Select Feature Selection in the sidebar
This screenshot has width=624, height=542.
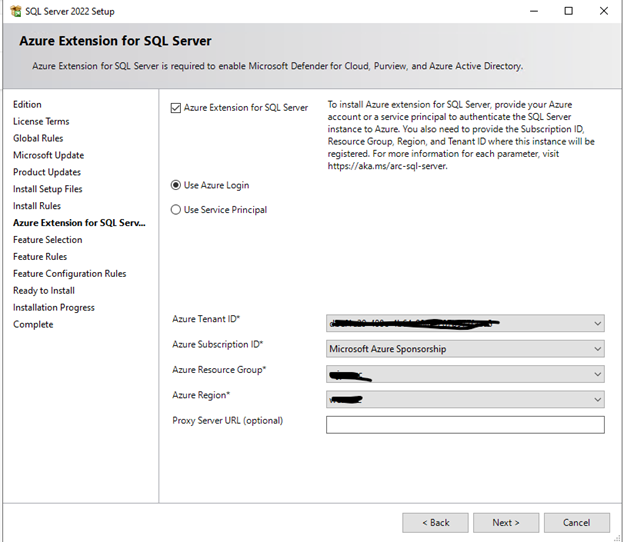(x=47, y=240)
